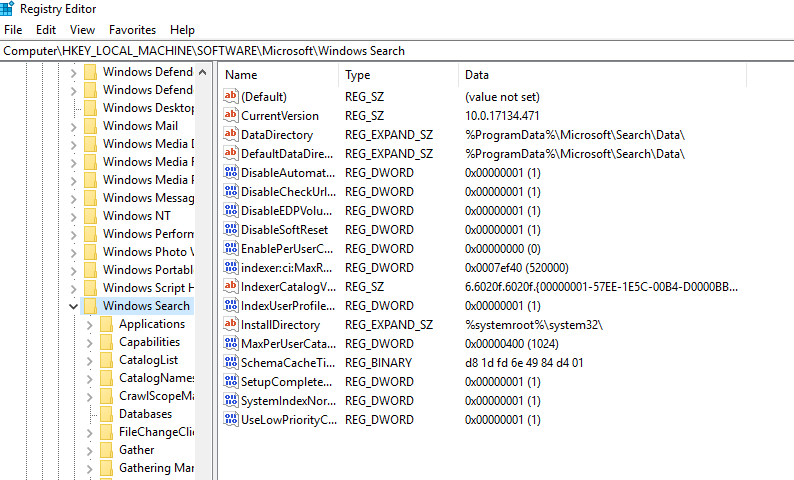This screenshot has width=794, height=480.
Task: Click the DWORD icon beside DisableAutomat...
Action: pos(231,172)
